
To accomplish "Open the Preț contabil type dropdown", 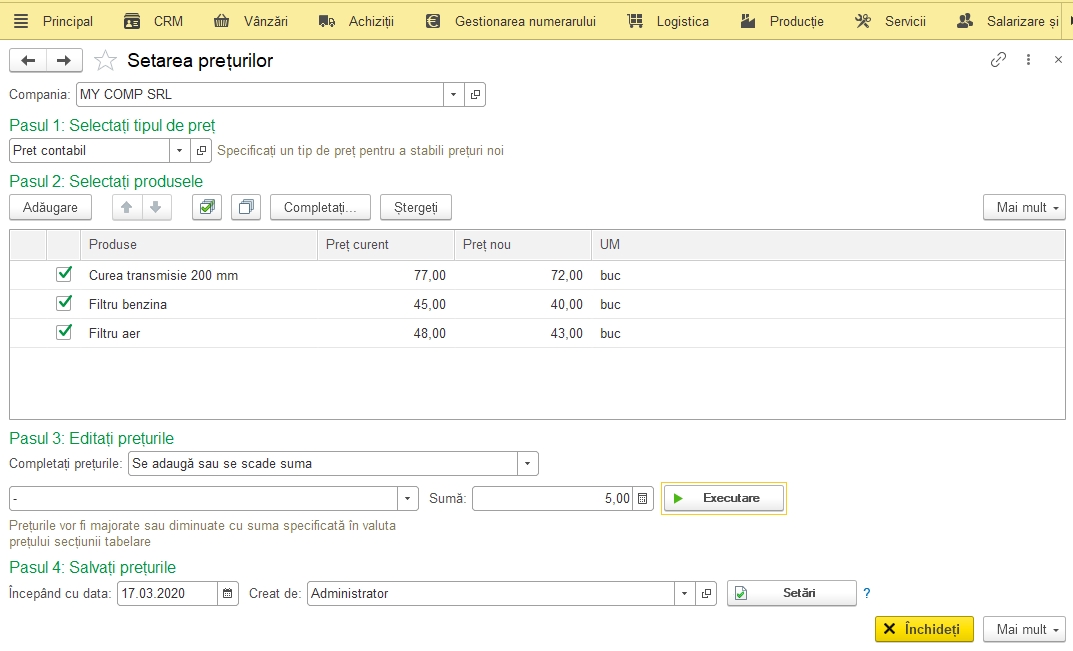I will (x=179, y=151).
